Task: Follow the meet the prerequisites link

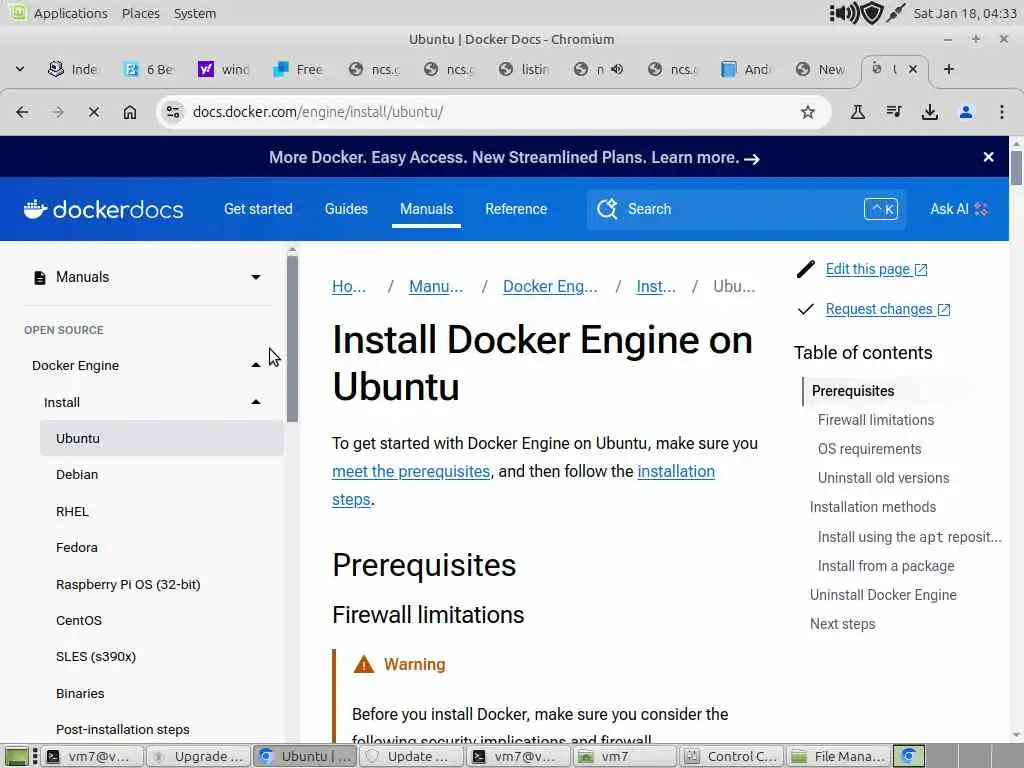Action: pos(411,471)
